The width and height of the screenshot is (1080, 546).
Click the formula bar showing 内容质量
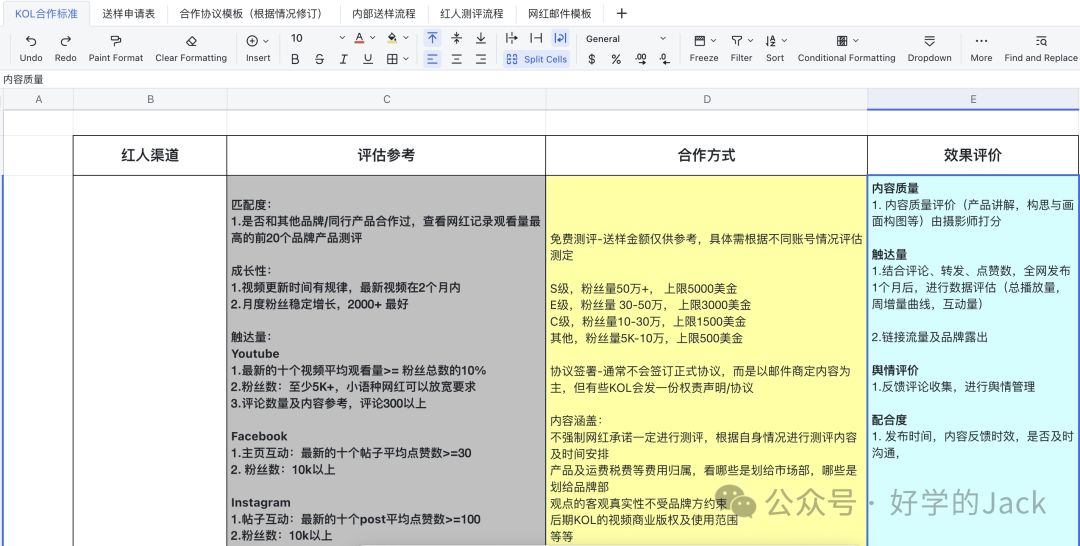tap(540, 79)
